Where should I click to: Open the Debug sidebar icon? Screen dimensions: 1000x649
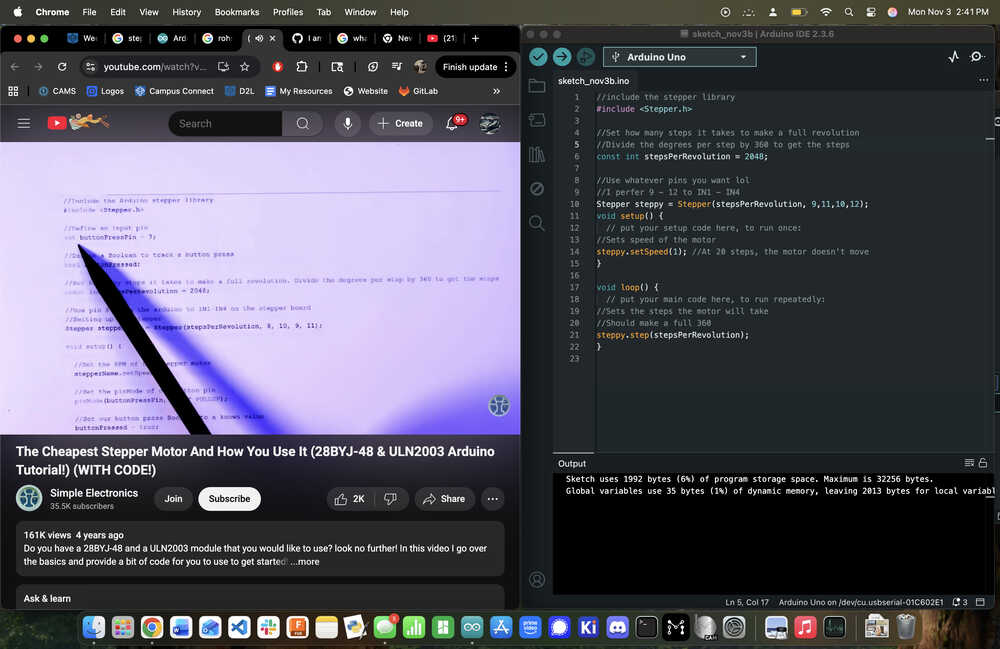(537, 188)
